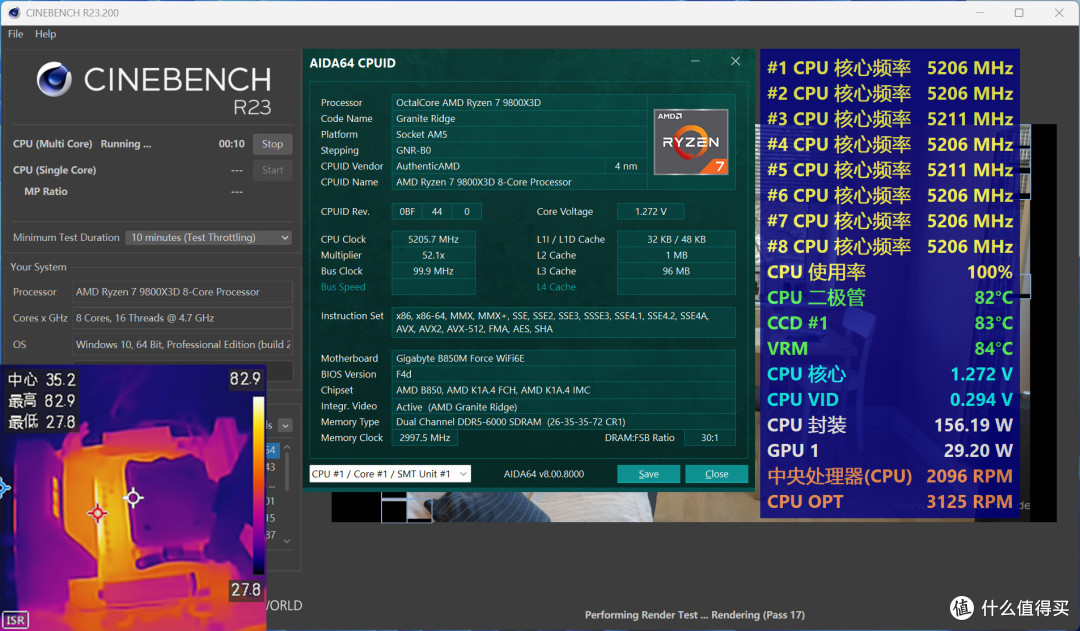The height and width of the screenshot is (631, 1080).
Task: Open the File menu in Cinebench
Action: click(x=16, y=34)
